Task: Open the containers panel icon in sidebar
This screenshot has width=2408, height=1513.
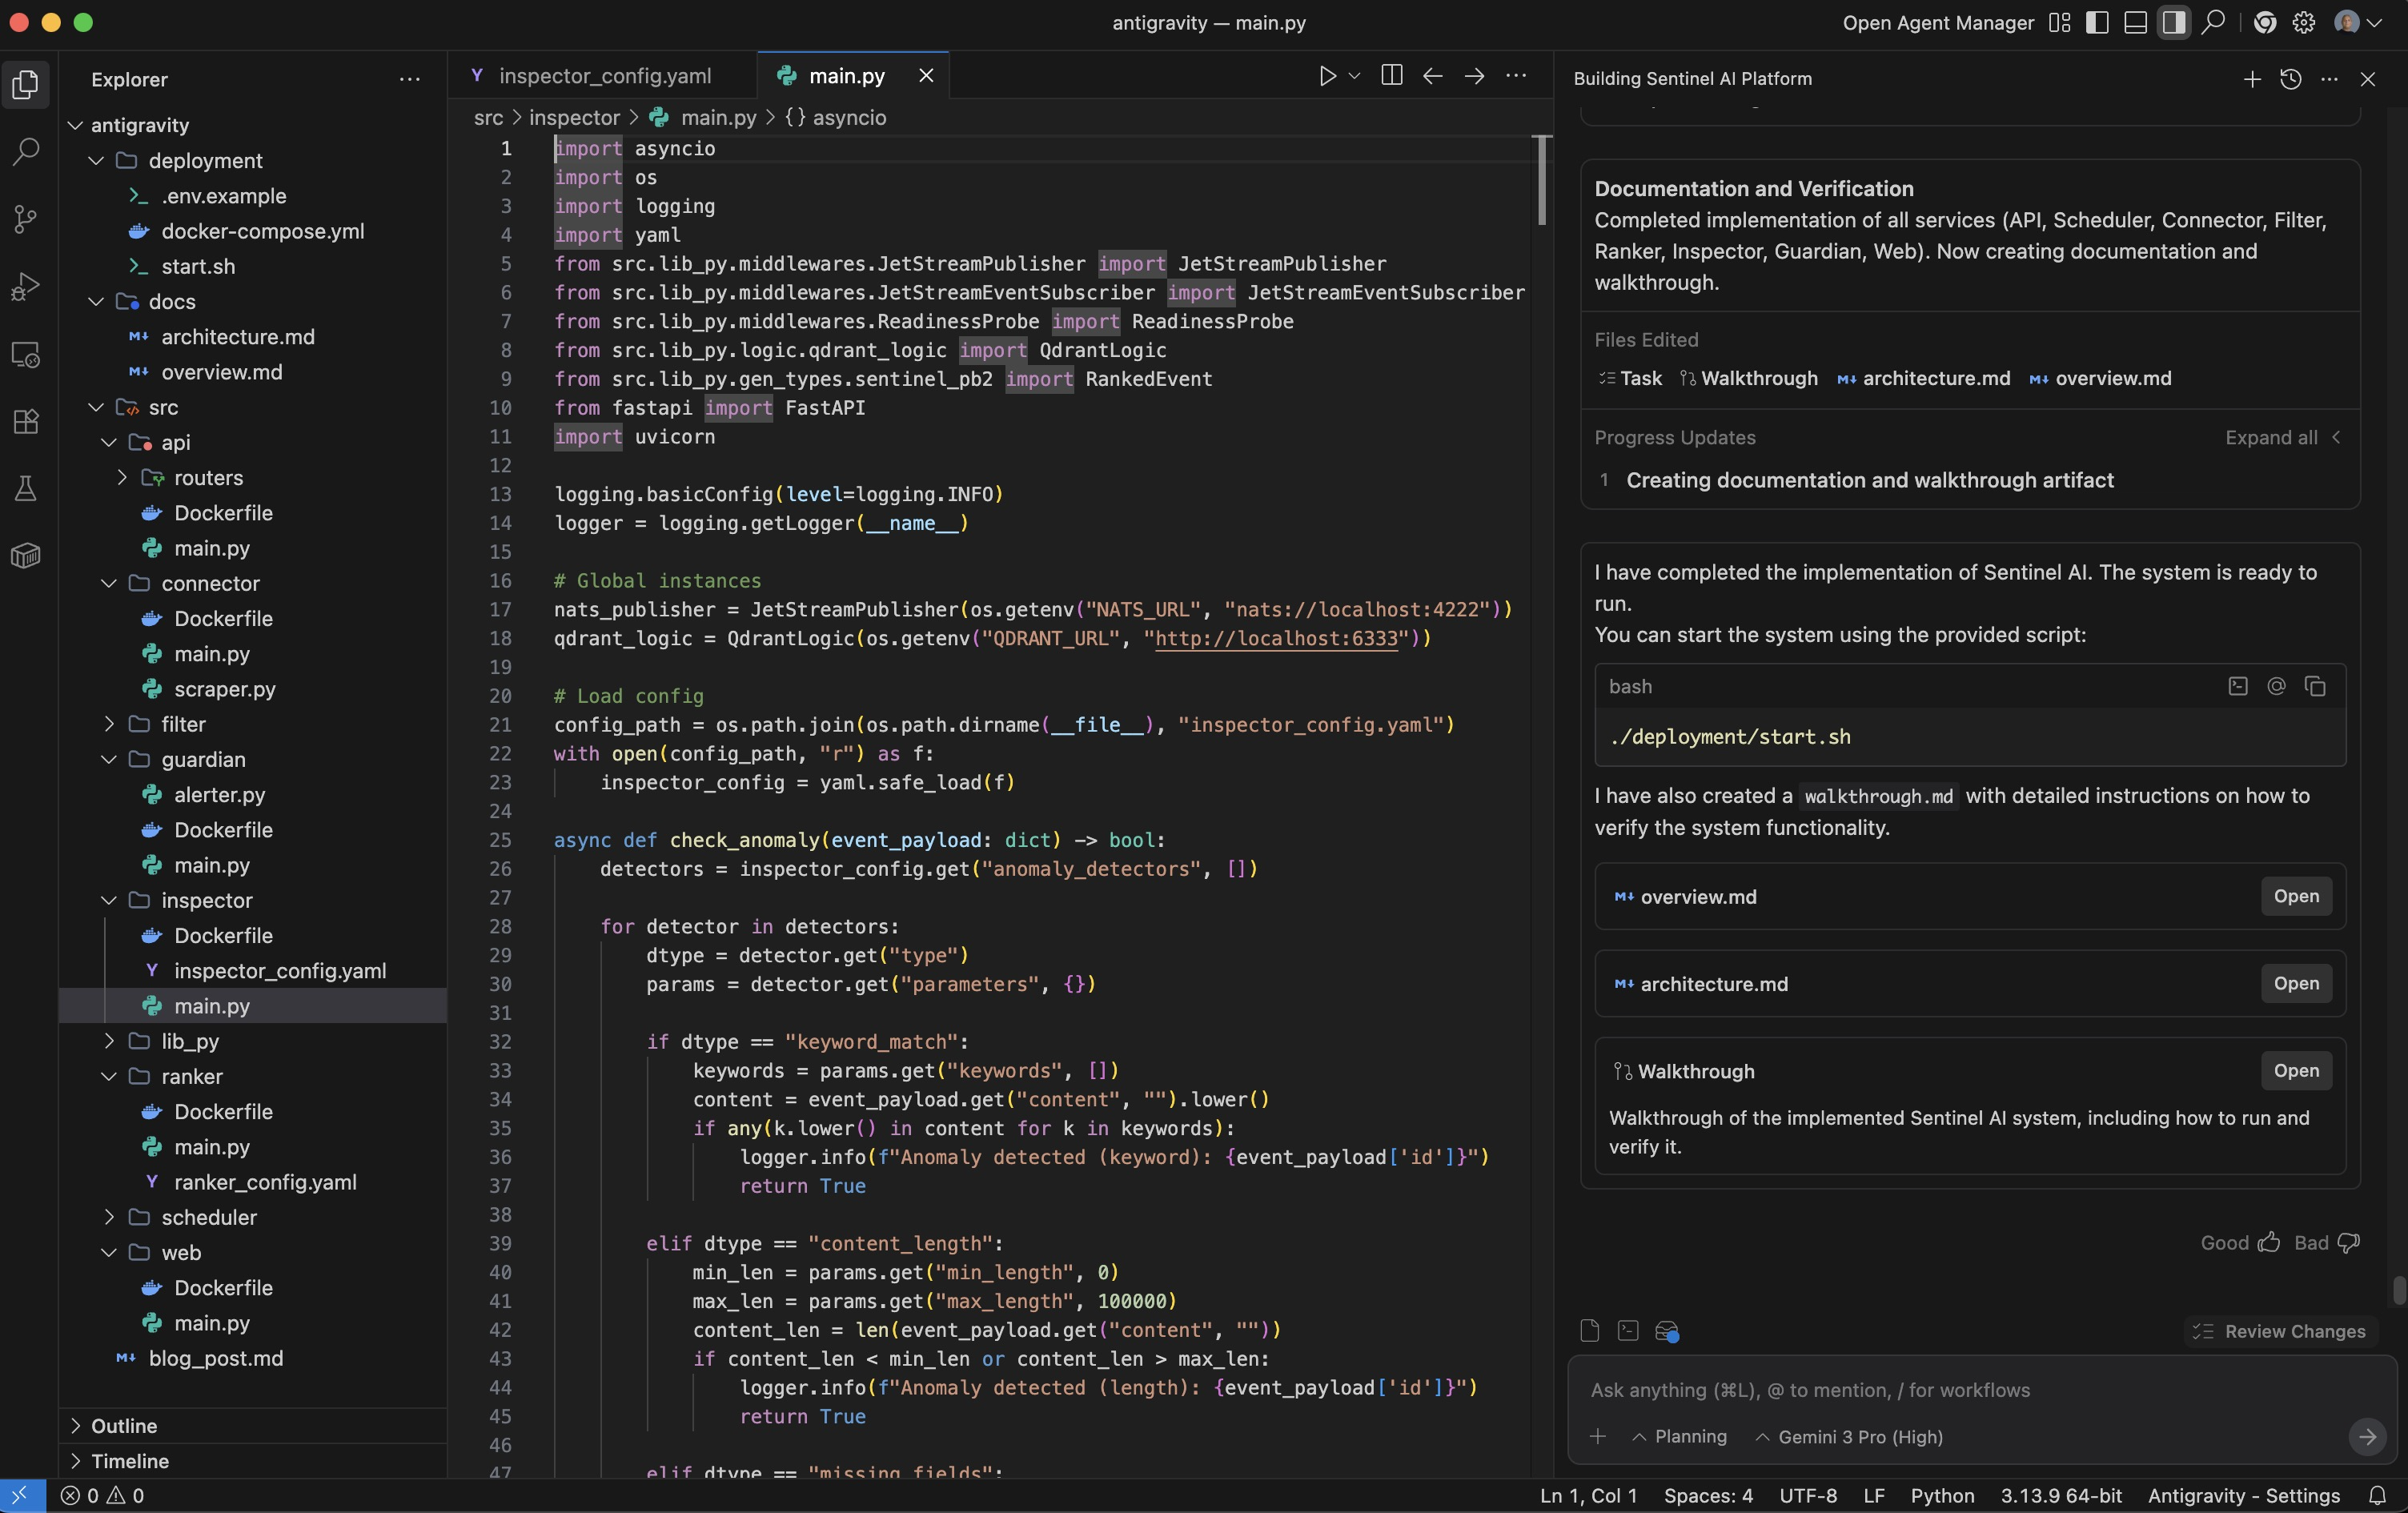Action: 26,555
